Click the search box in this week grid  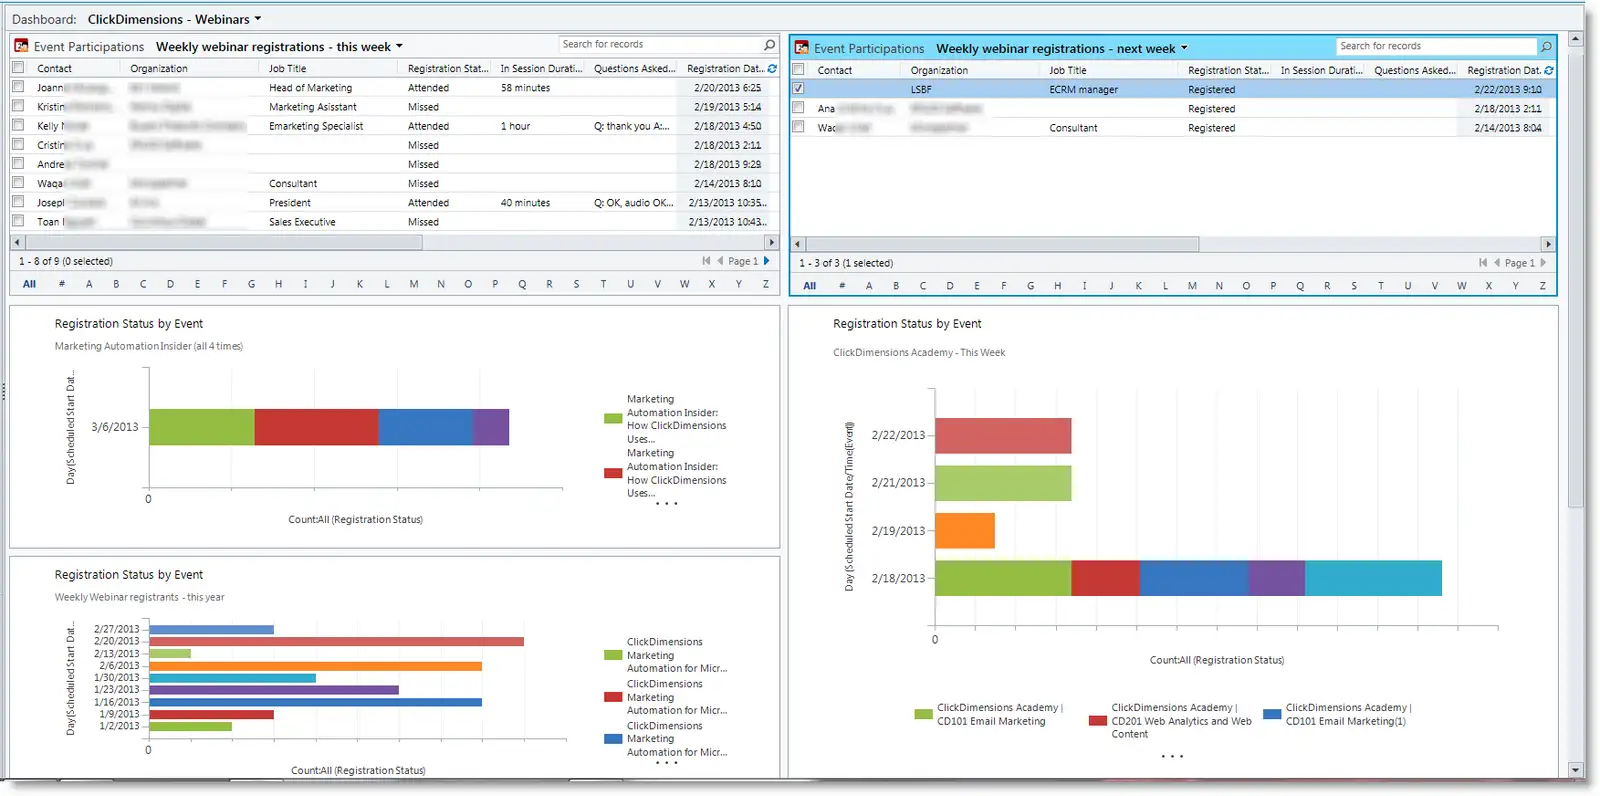click(660, 45)
